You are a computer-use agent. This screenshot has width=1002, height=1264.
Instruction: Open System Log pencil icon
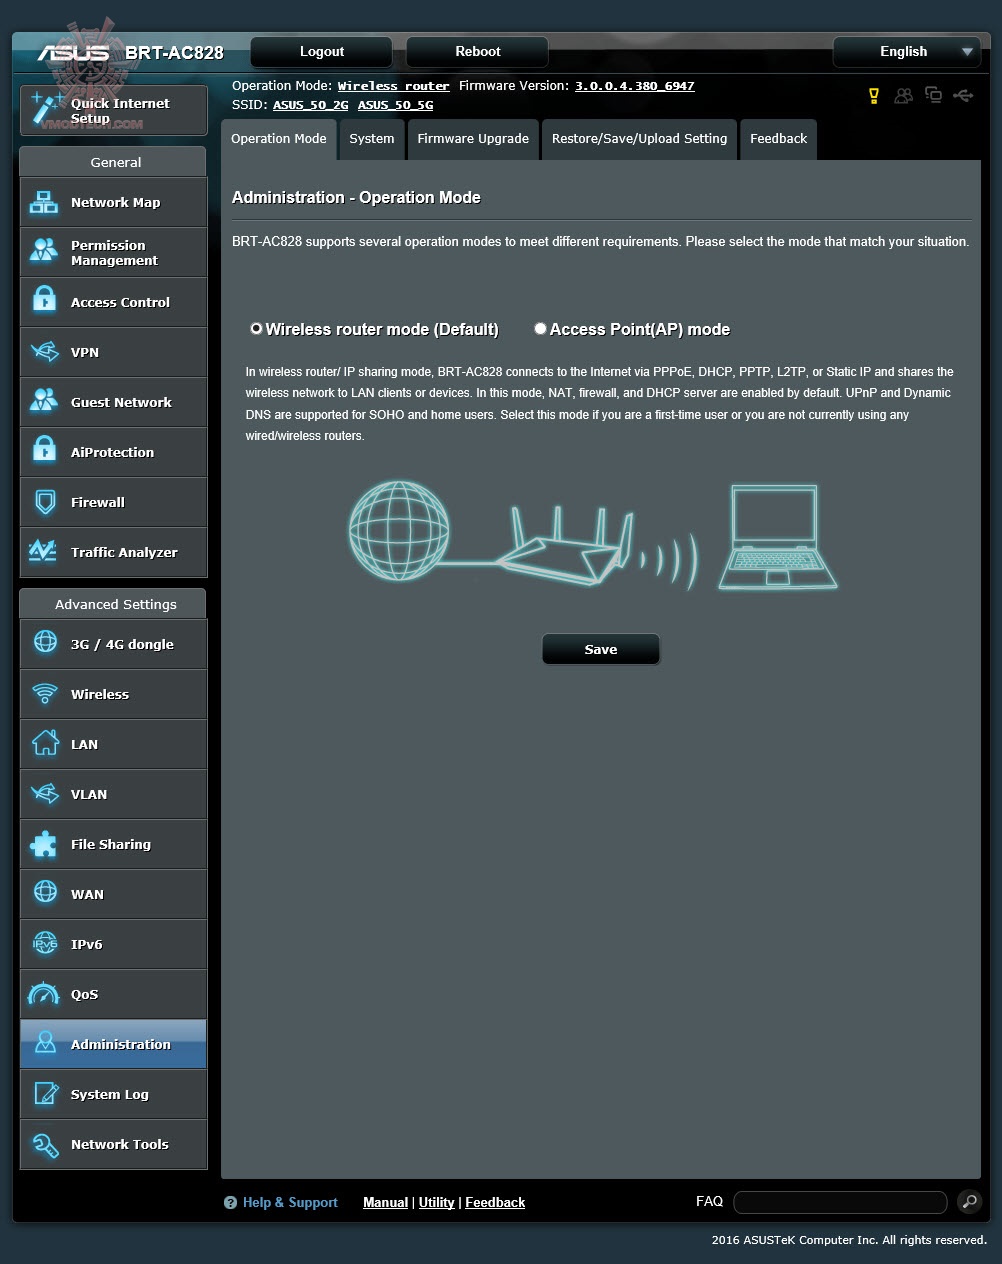tap(45, 1093)
